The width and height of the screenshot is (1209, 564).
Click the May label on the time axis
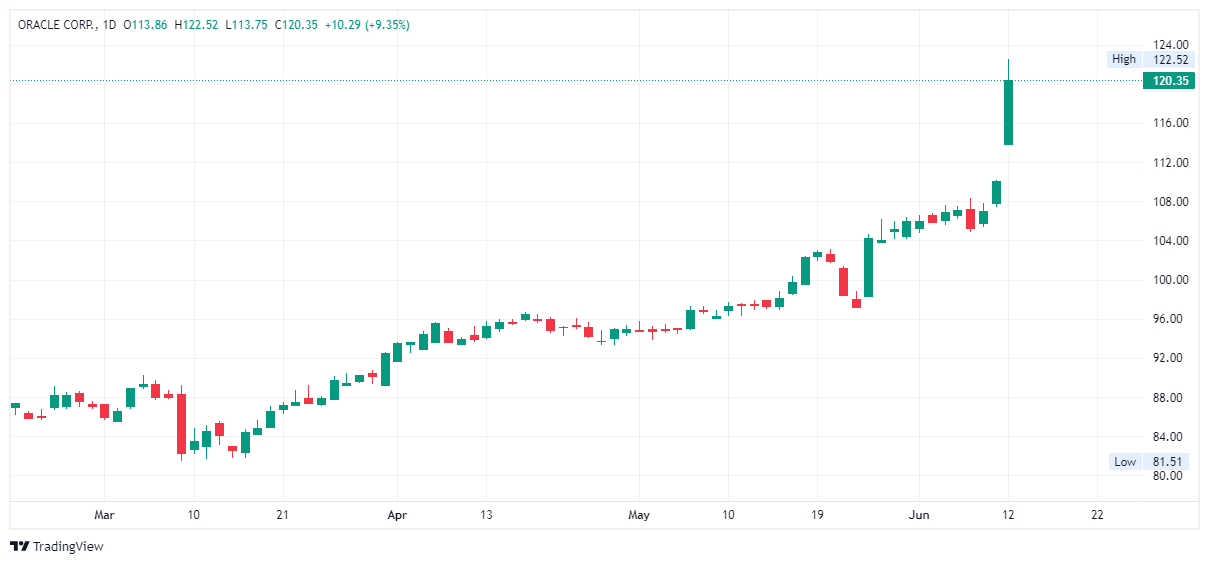[639, 515]
